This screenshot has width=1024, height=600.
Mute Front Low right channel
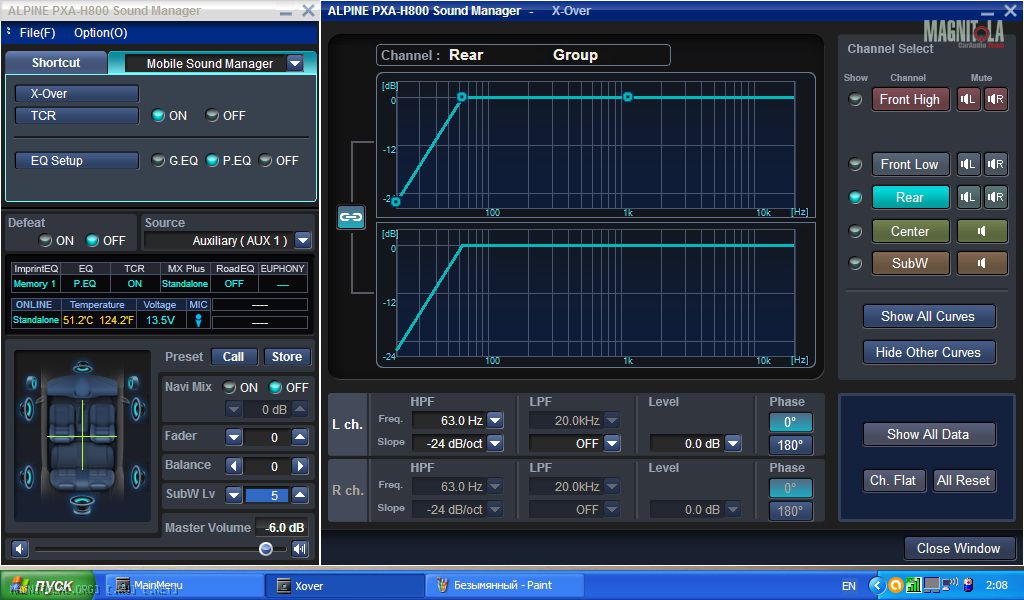click(995, 164)
